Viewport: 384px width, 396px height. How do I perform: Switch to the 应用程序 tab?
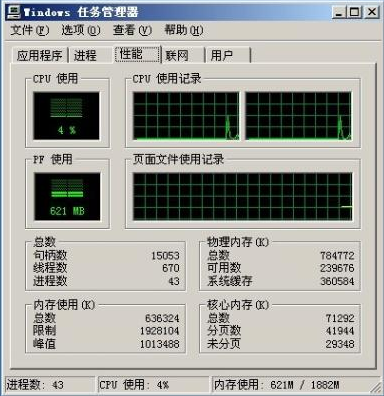pyautogui.click(x=40, y=55)
